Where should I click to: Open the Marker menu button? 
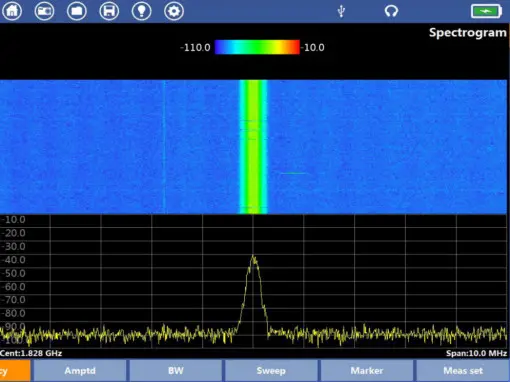(367, 371)
